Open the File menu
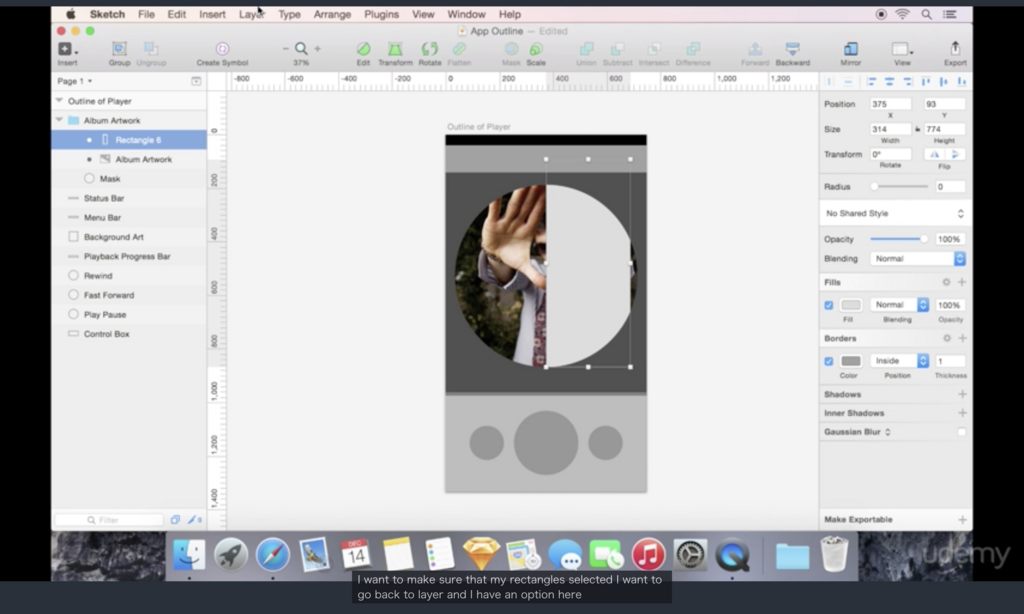Screen dimensions: 1024x614 146,14
